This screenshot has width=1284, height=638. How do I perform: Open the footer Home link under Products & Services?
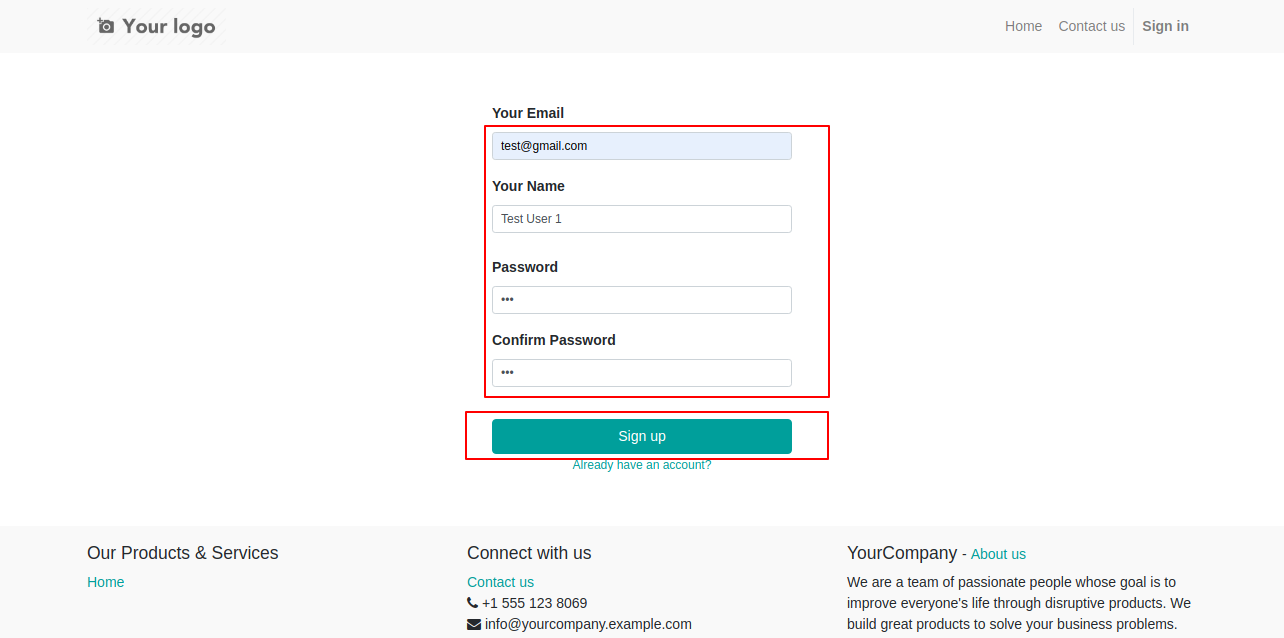click(x=106, y=582)
